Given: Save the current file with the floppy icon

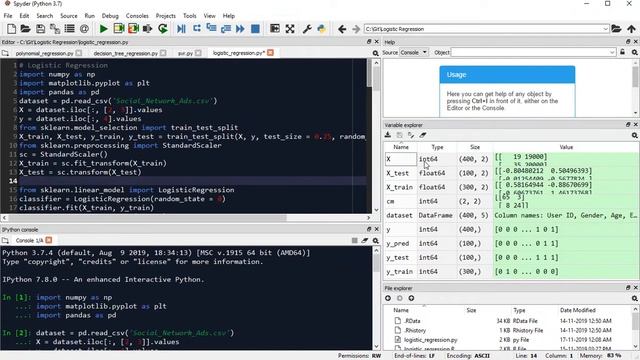Looking at the screenshot, I should coord(40,29).
